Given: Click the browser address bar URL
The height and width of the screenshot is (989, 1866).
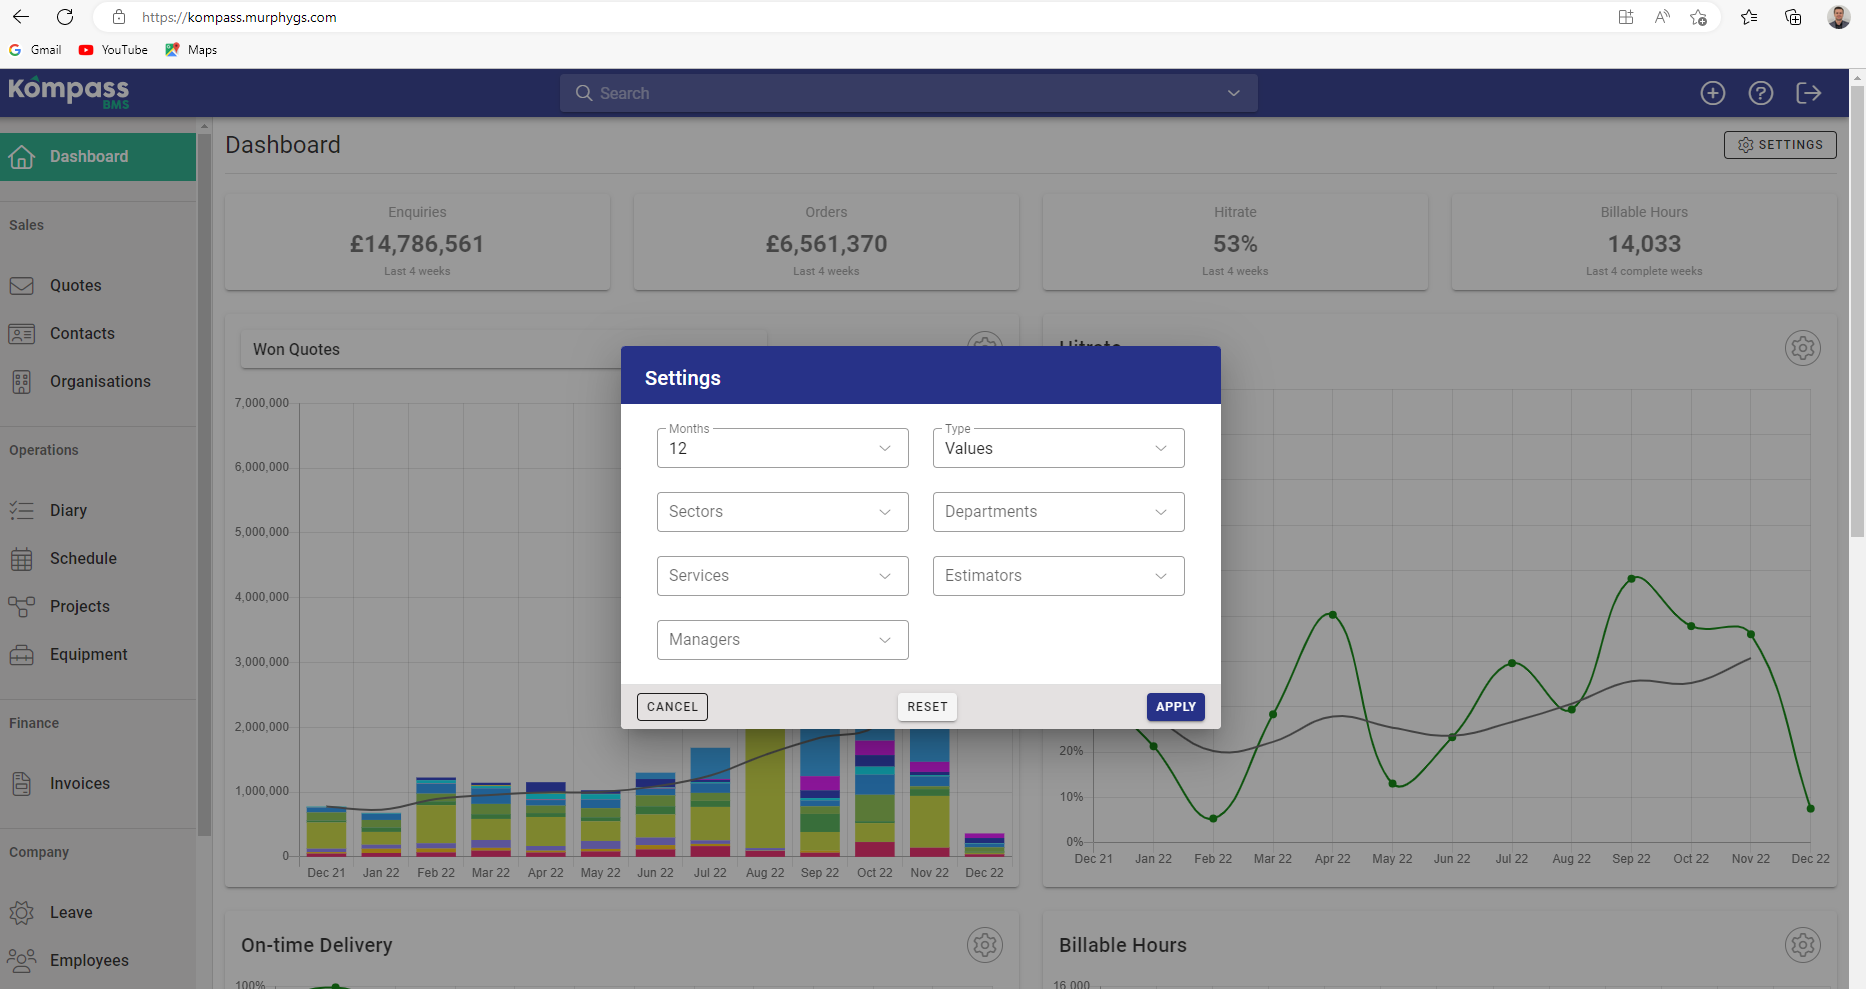Looking at the screenshot, I should [239, 17].
